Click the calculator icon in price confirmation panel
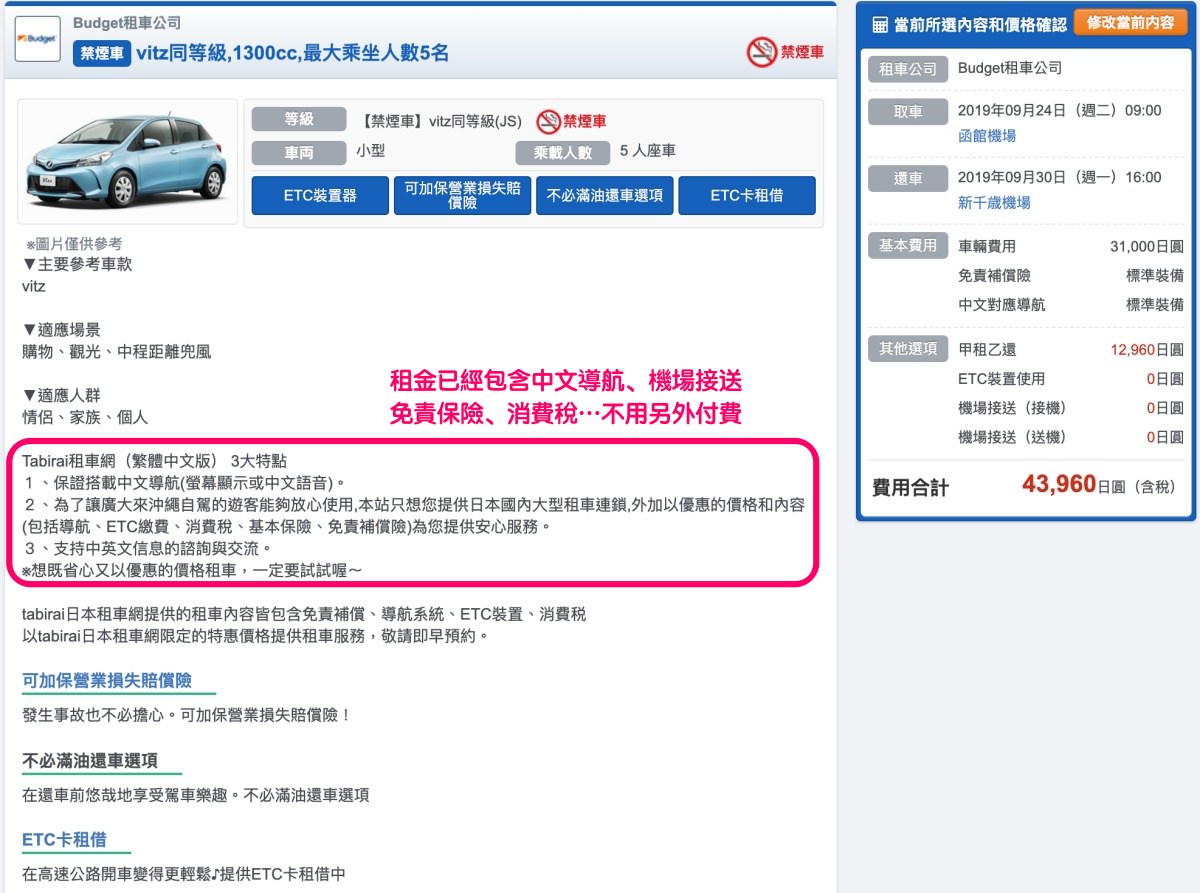The height and width of the screenshot is (893, 1200). pyautogui.click(x=880, y=24)
